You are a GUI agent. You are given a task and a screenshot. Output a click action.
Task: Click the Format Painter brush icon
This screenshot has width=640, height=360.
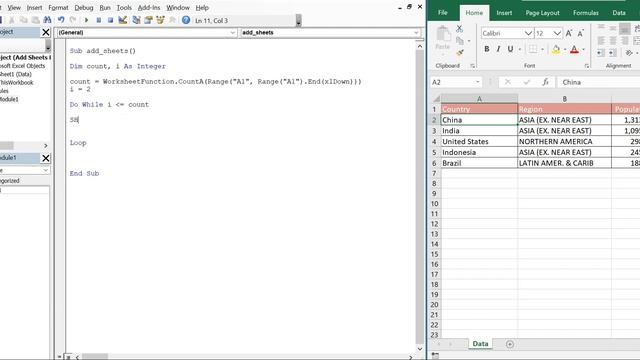[x=460, y=53]
